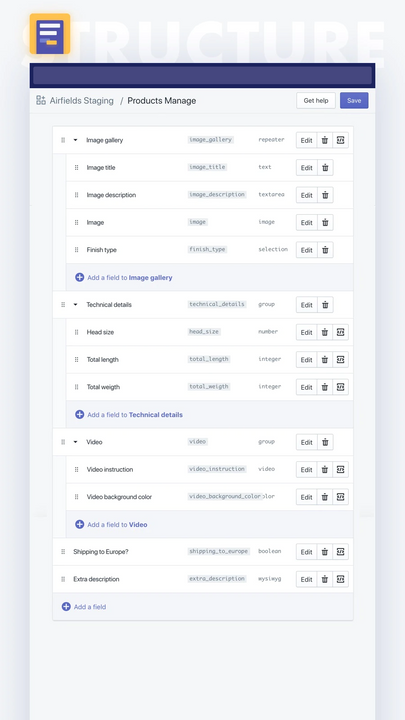Image resolution: width=405 pixels, height=720 pixels.
Task: Click trash icon on Finish type row
Action: click(325, 250)
